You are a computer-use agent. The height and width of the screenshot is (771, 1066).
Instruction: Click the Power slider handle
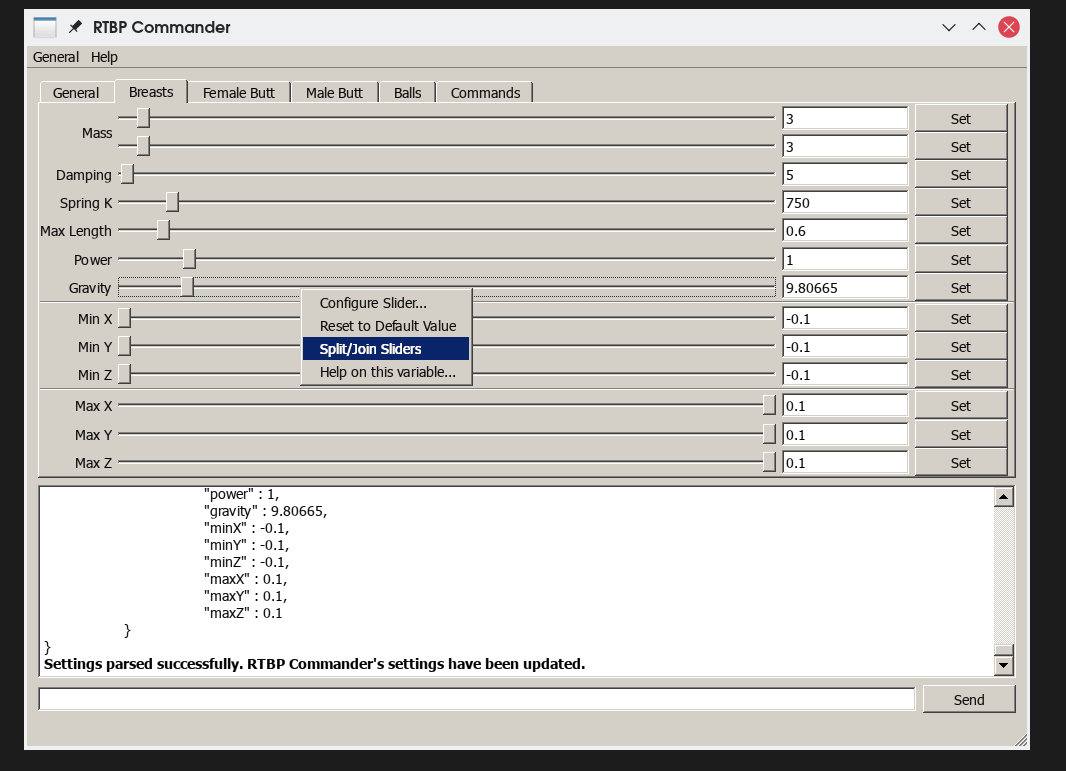[189, 258]
